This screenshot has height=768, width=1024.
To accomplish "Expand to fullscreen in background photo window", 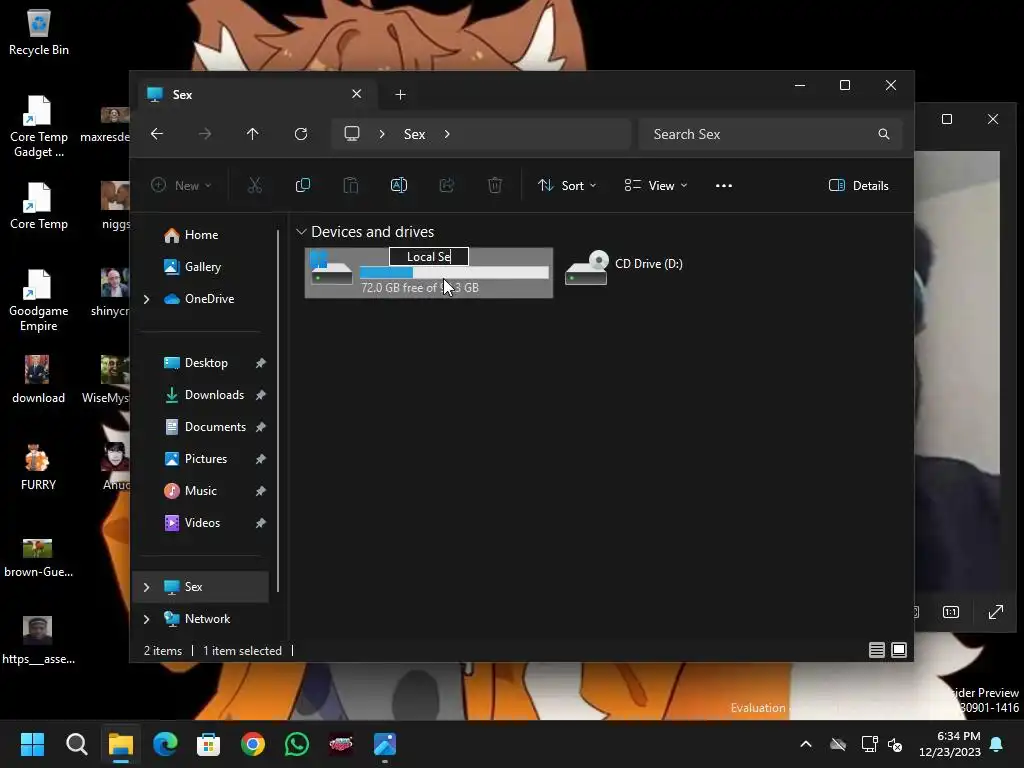I will [995, 612].
